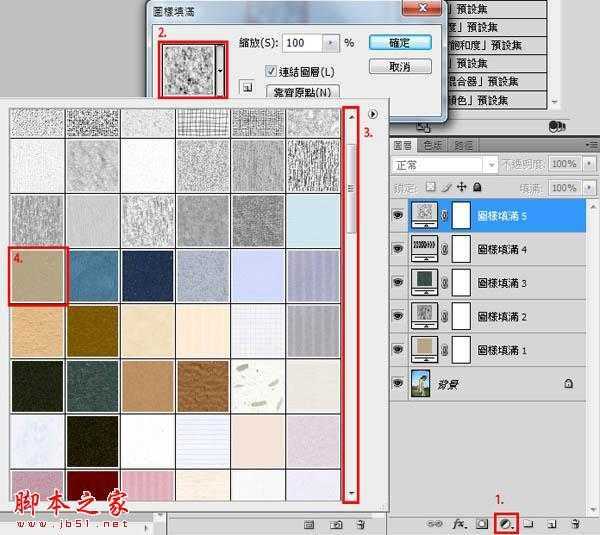Image resolution: width=600 pixels, height=535 pixels.
Task: Switch to the 色版 tab
Action: point(433,144)
